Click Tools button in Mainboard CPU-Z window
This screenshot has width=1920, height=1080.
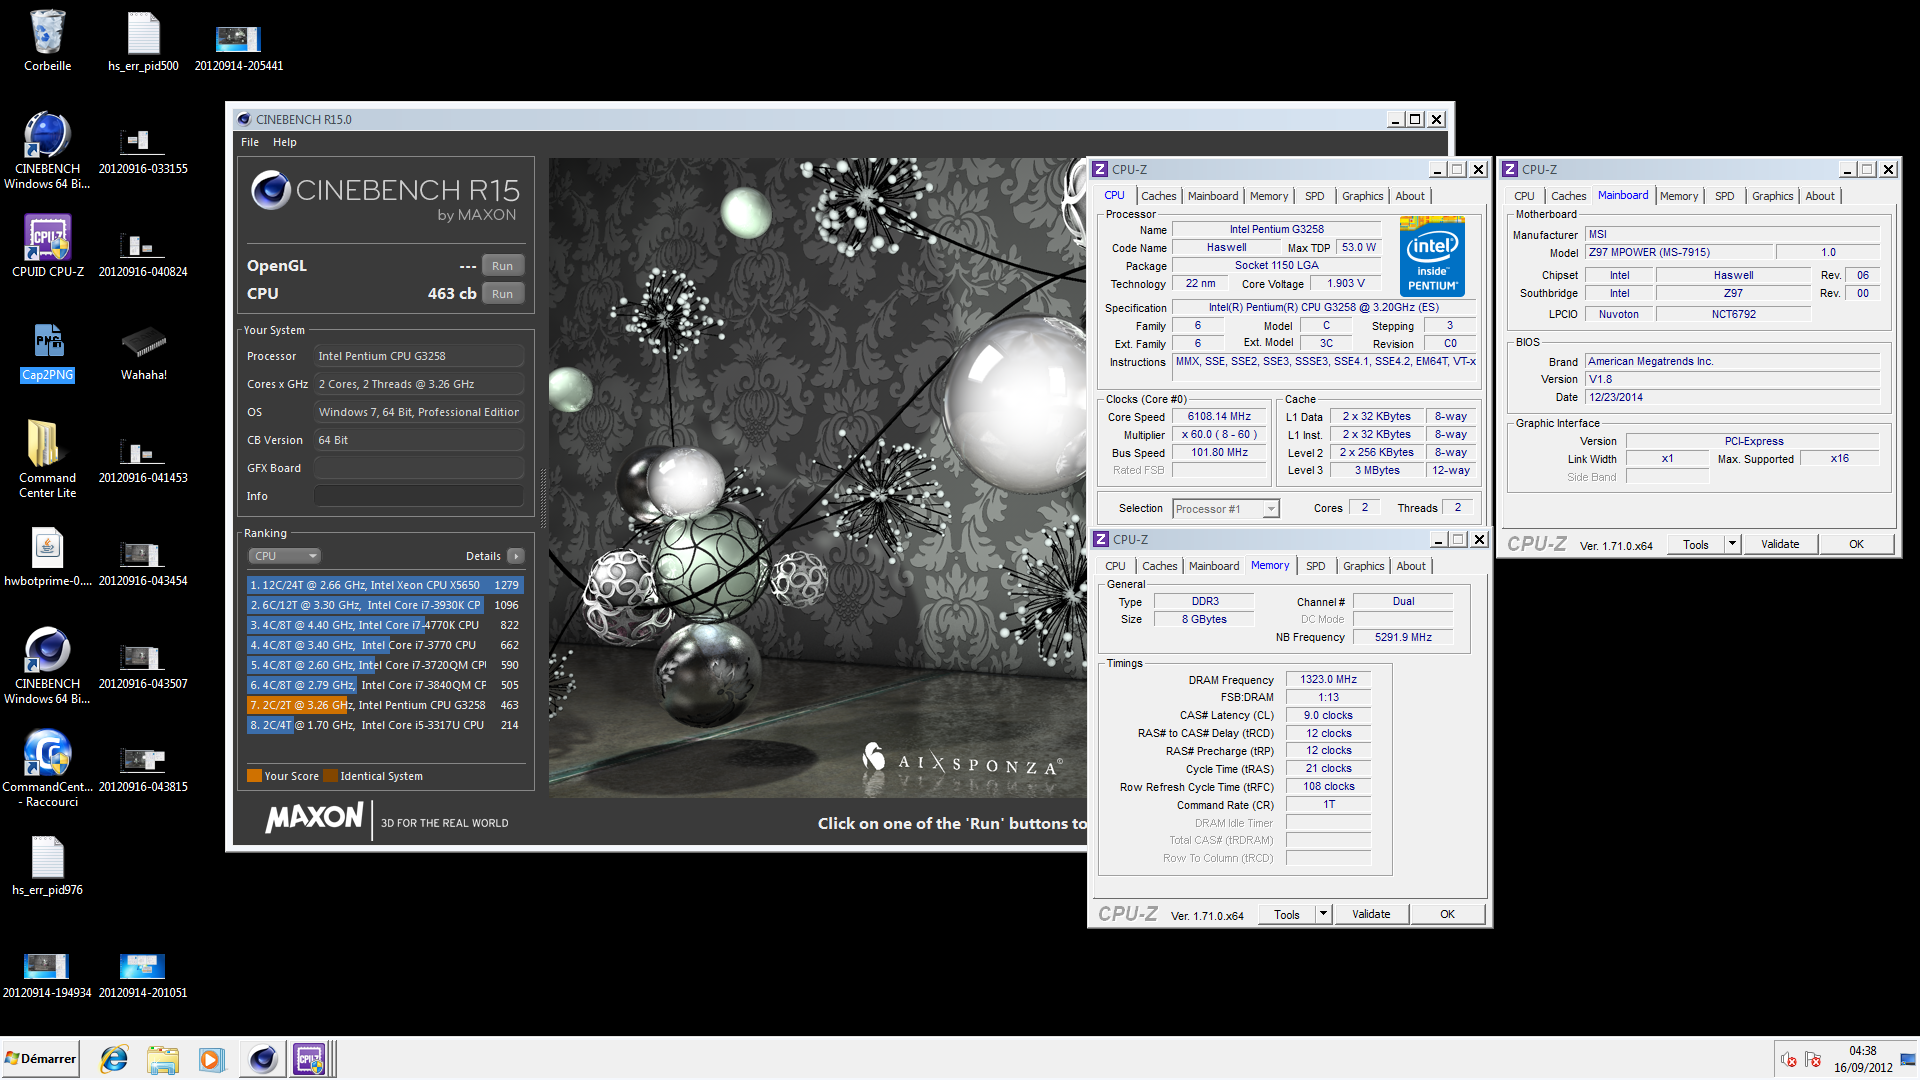coord(1696,545)
